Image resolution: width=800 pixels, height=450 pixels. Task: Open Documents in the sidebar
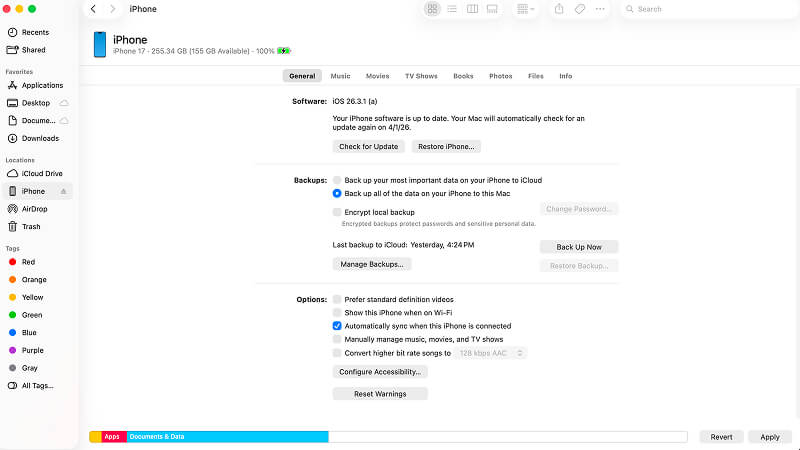(x=38, y=121)
